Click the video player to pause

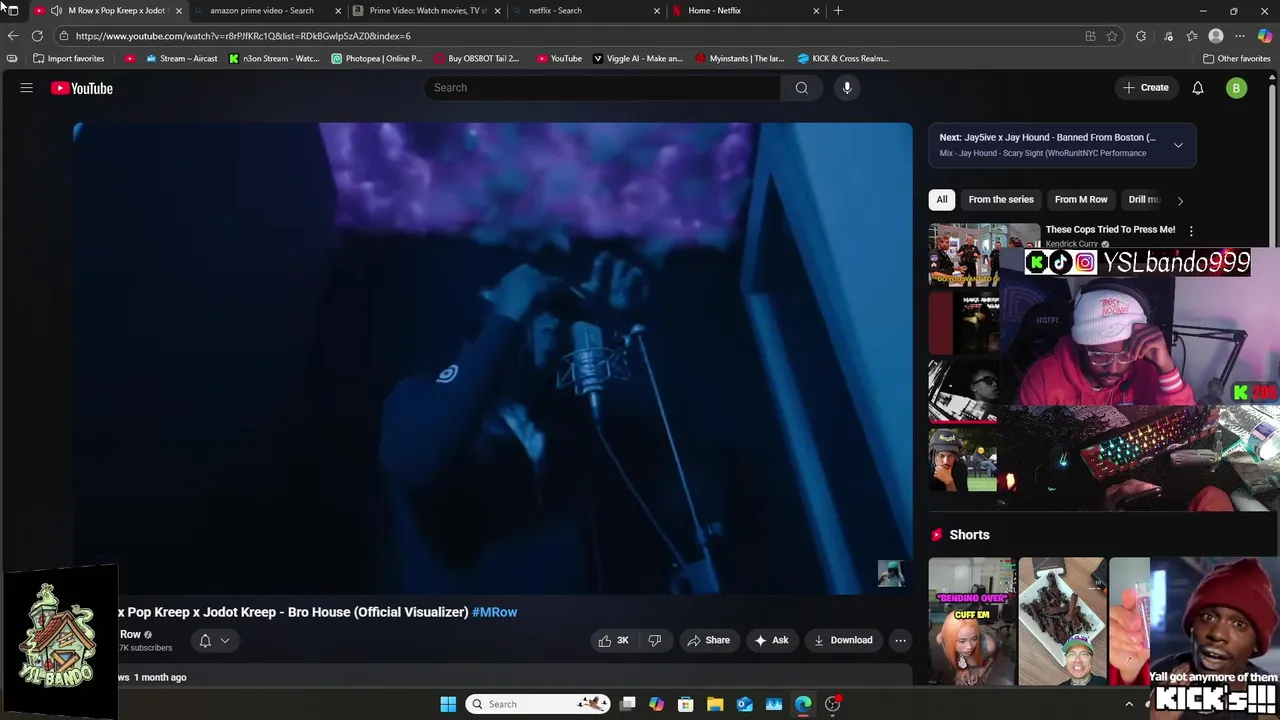click(x=492, y=358)
